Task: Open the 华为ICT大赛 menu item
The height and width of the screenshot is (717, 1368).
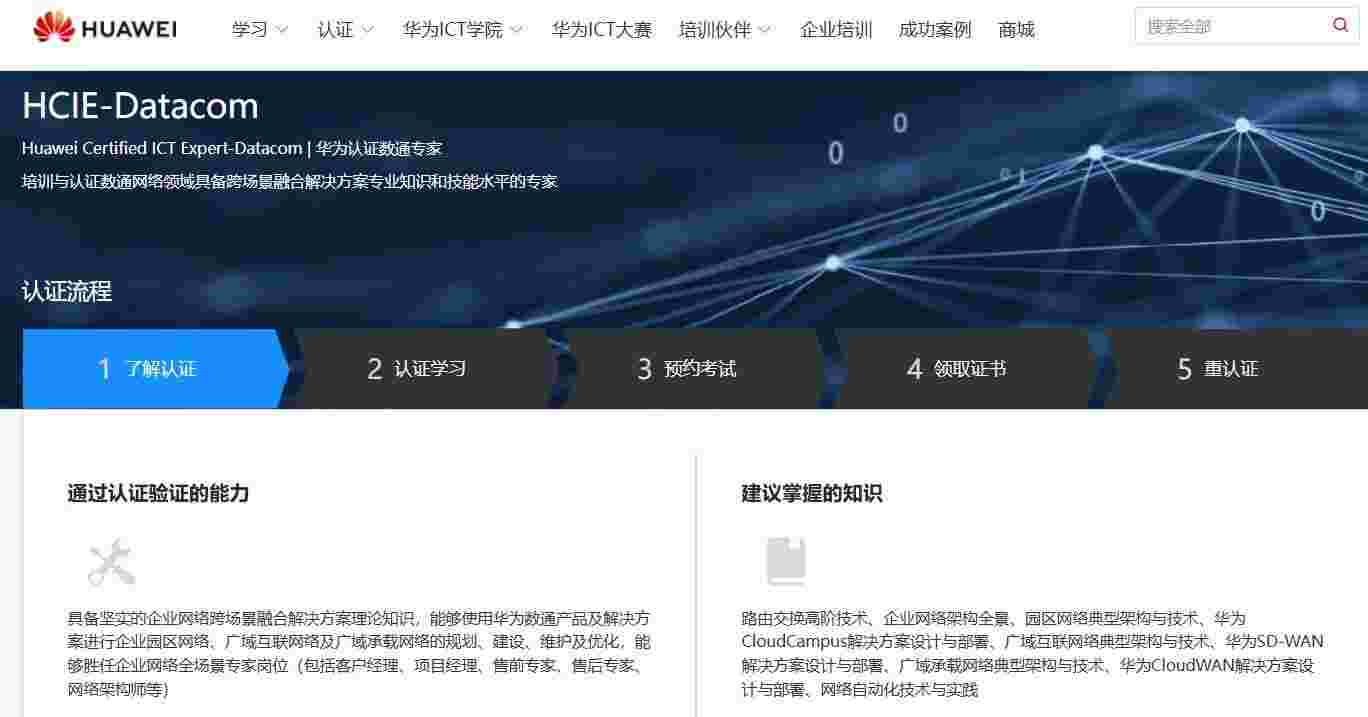Action: (x=601, y=30)
